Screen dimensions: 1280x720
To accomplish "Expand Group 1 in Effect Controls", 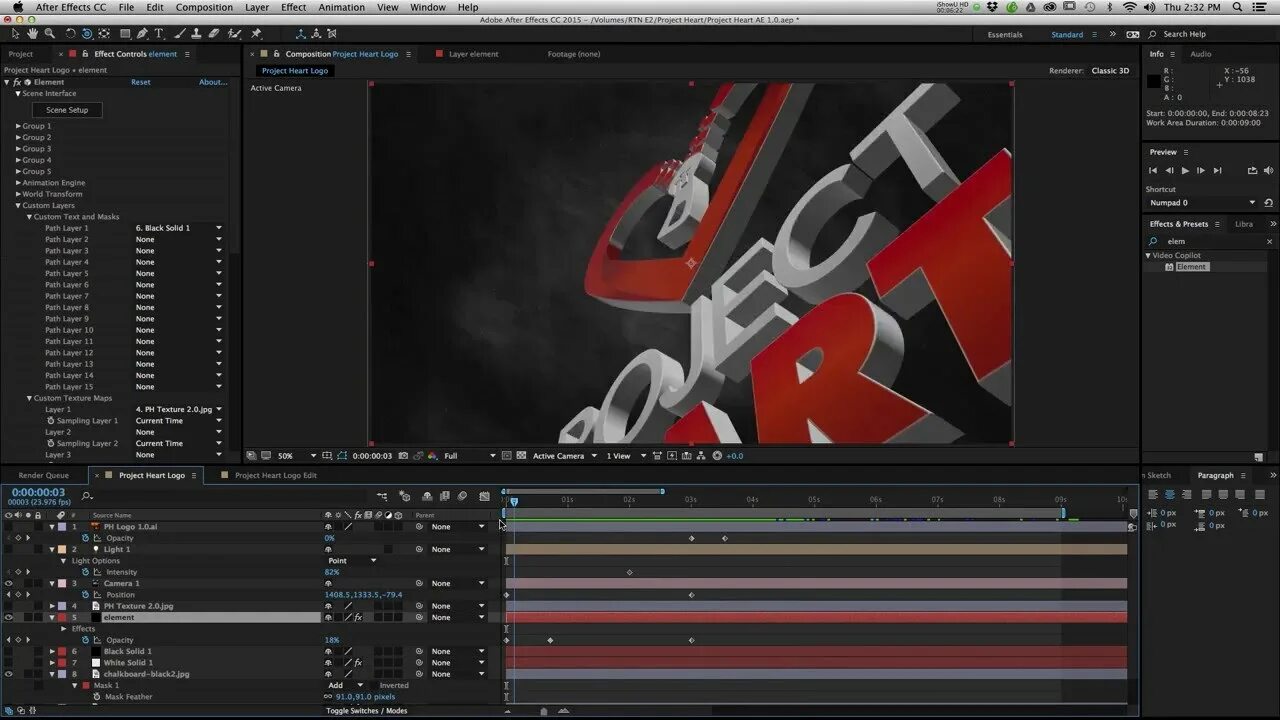I will (18, 126).
